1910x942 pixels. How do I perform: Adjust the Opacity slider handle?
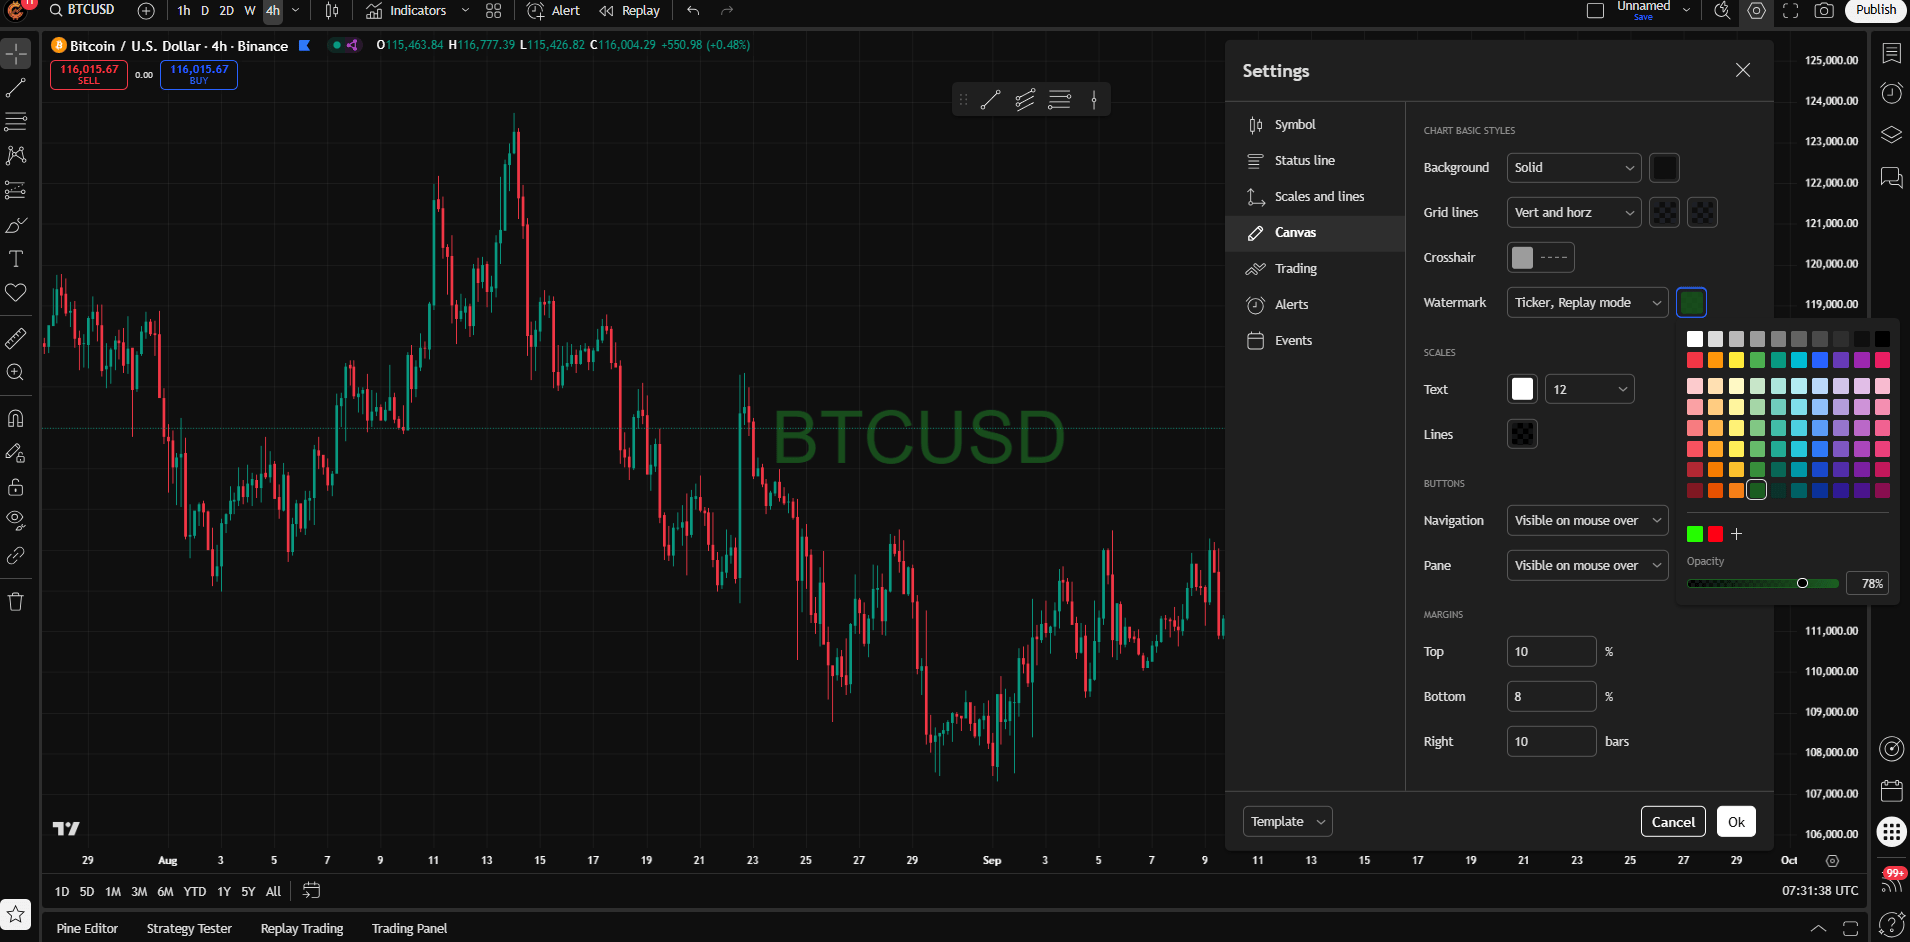(x=1802, y=583)
